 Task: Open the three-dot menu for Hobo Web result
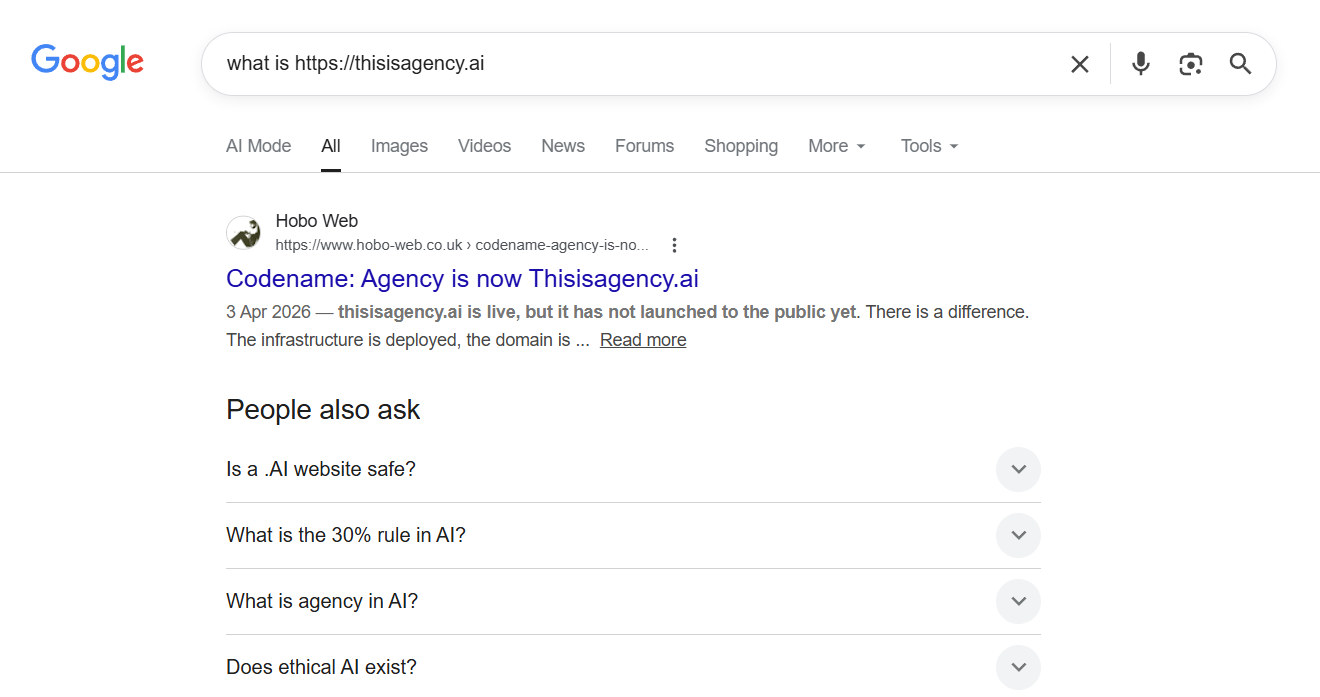(x=675, y=245)
